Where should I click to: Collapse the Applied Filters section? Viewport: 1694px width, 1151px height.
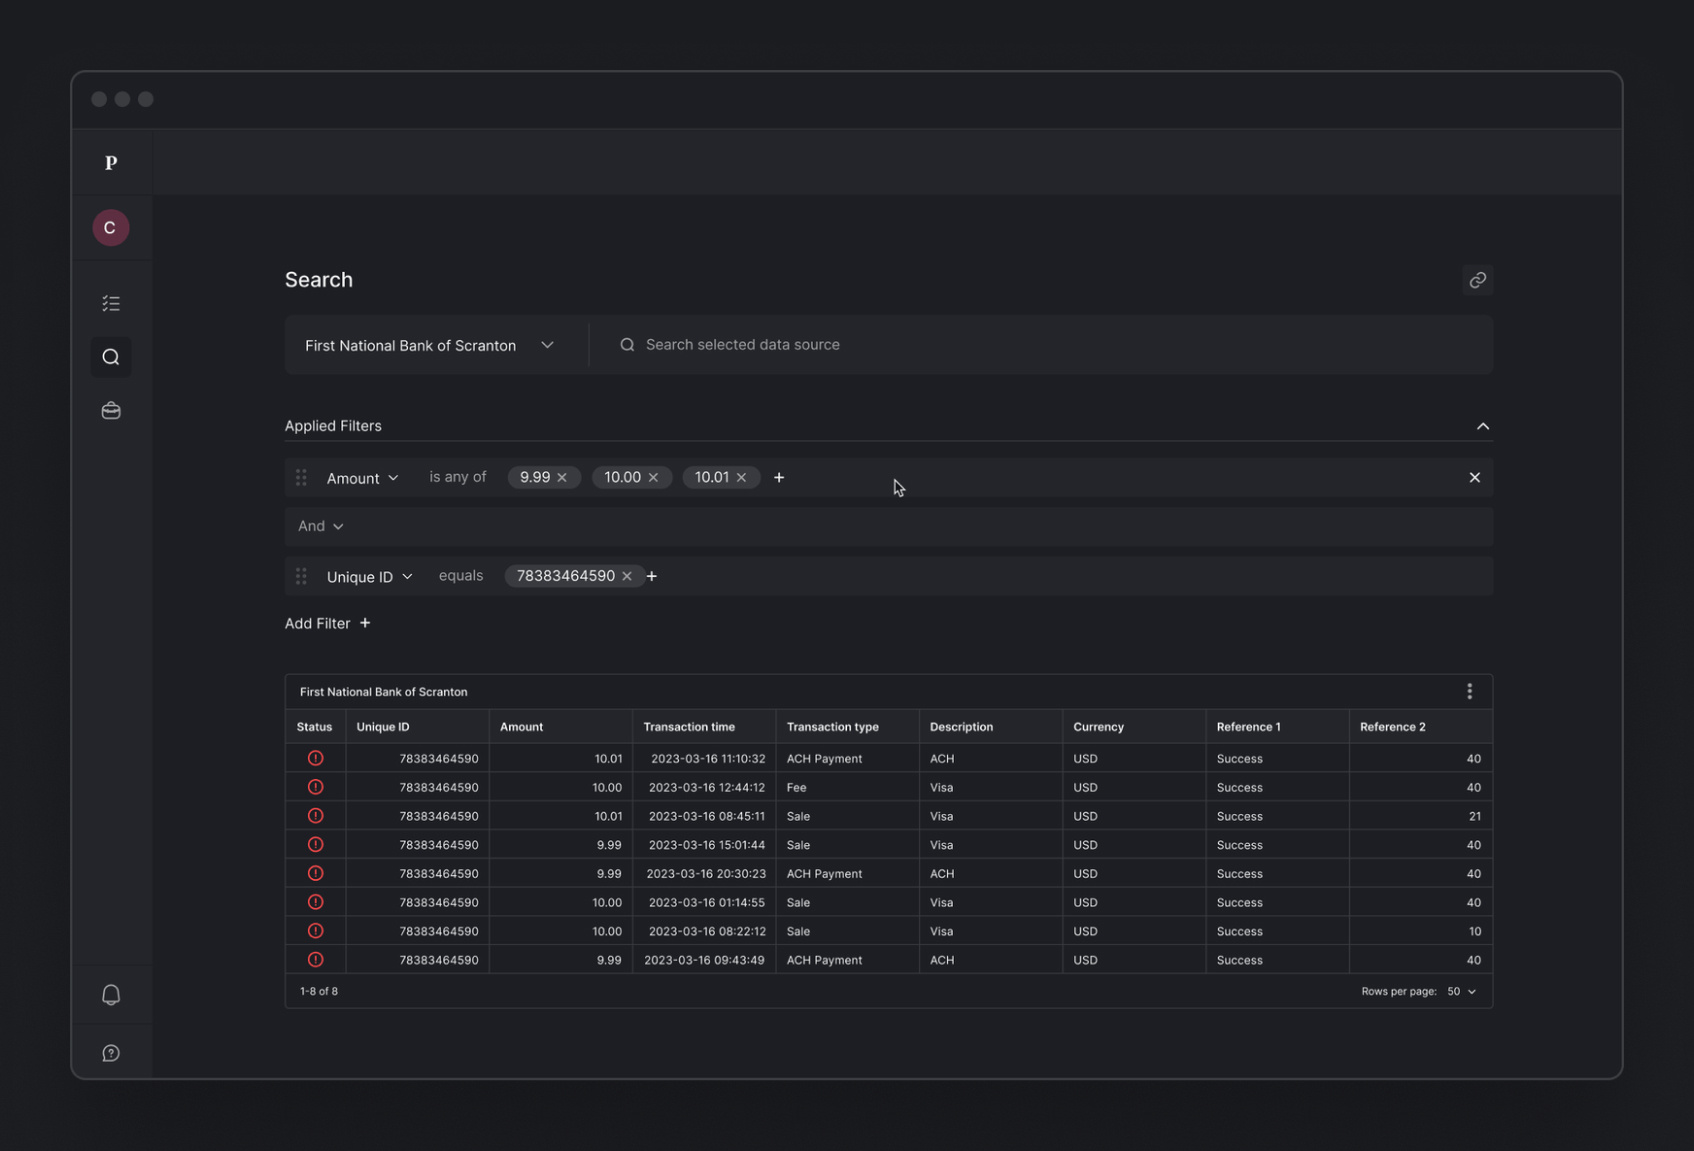point(1482,426)
